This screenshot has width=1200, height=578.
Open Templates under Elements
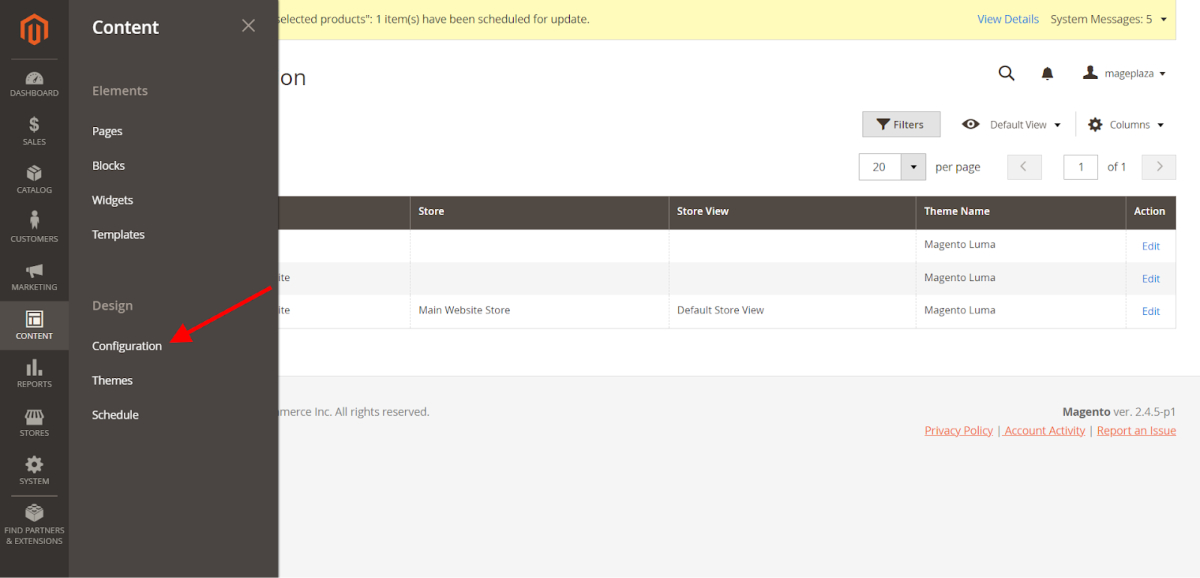click(118, 234)
